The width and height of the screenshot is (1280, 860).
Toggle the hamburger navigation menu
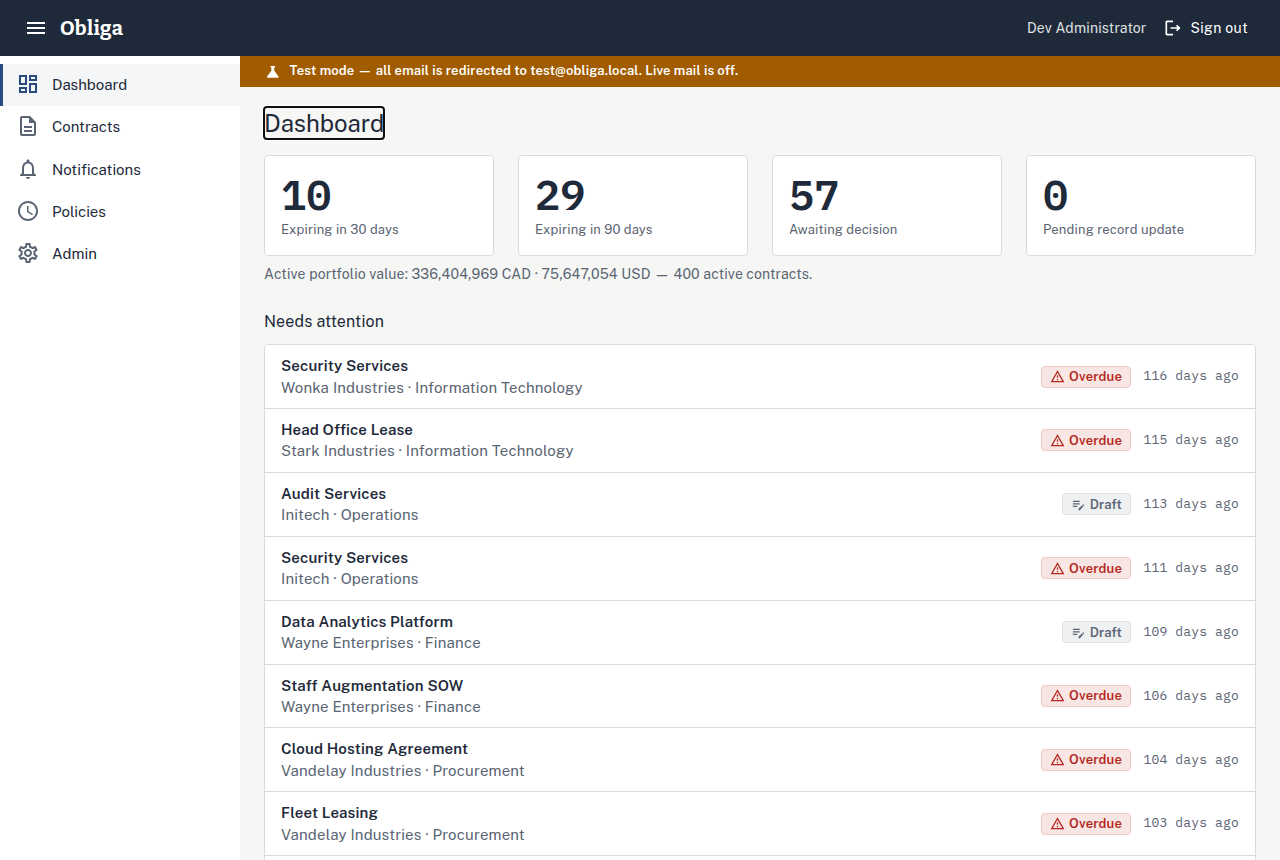(x=36, y=28)
